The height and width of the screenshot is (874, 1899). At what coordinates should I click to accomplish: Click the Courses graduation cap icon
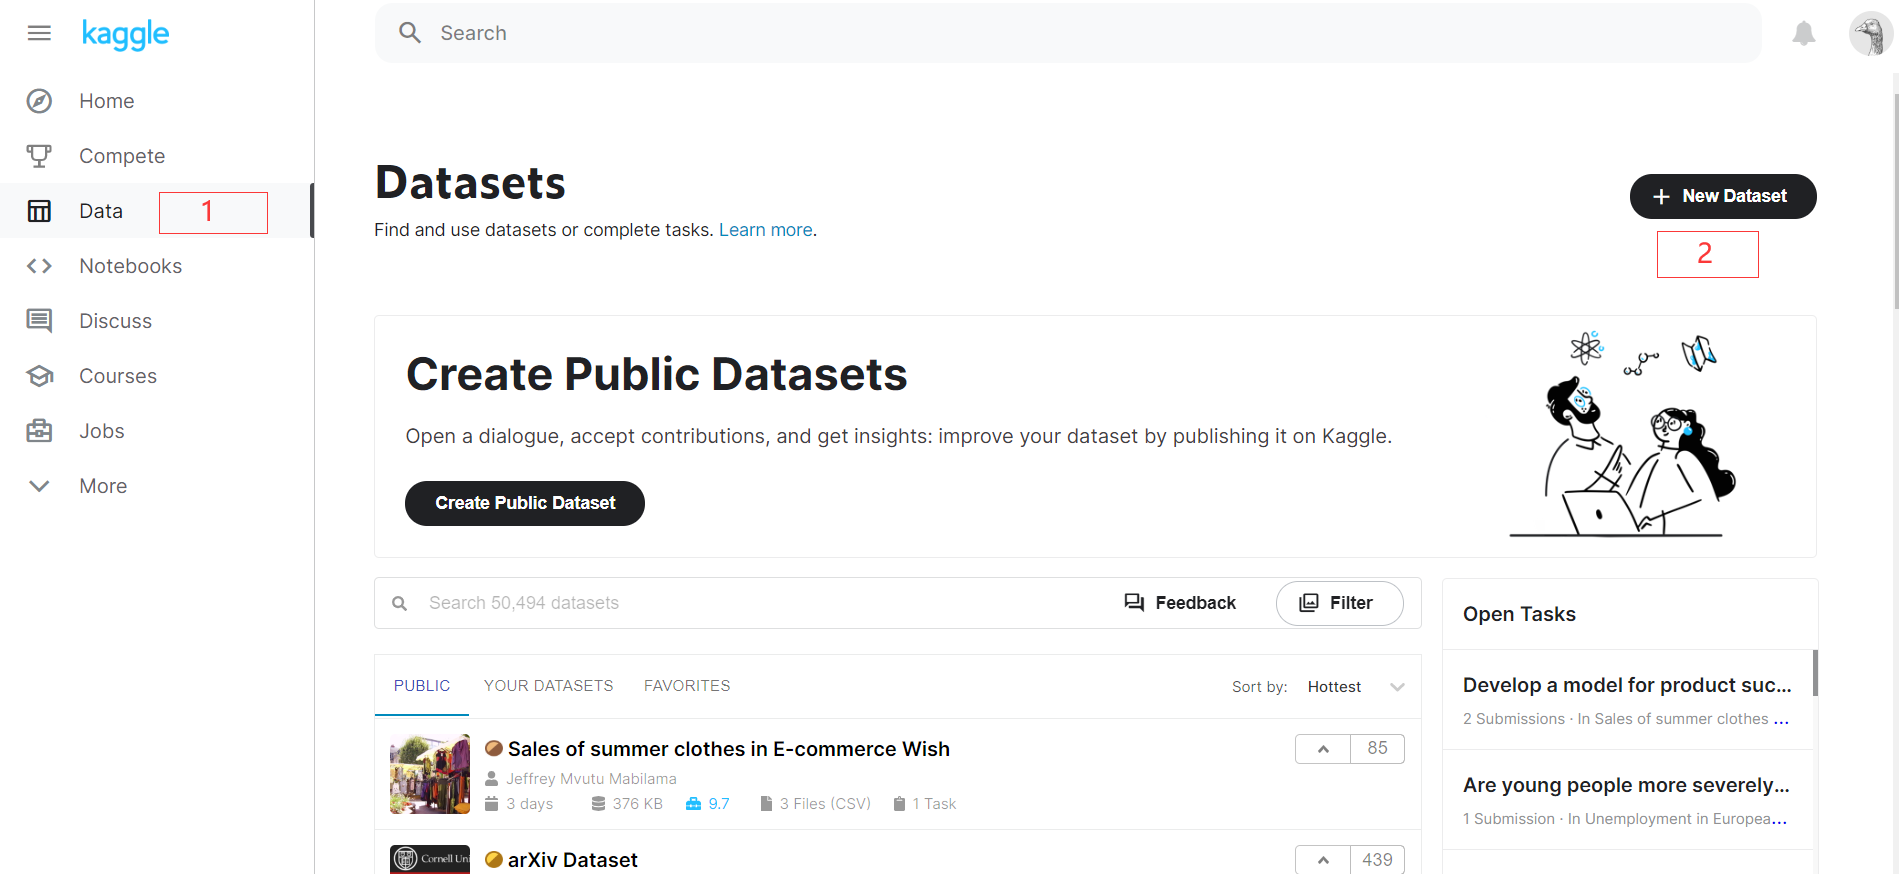[39, 376]
